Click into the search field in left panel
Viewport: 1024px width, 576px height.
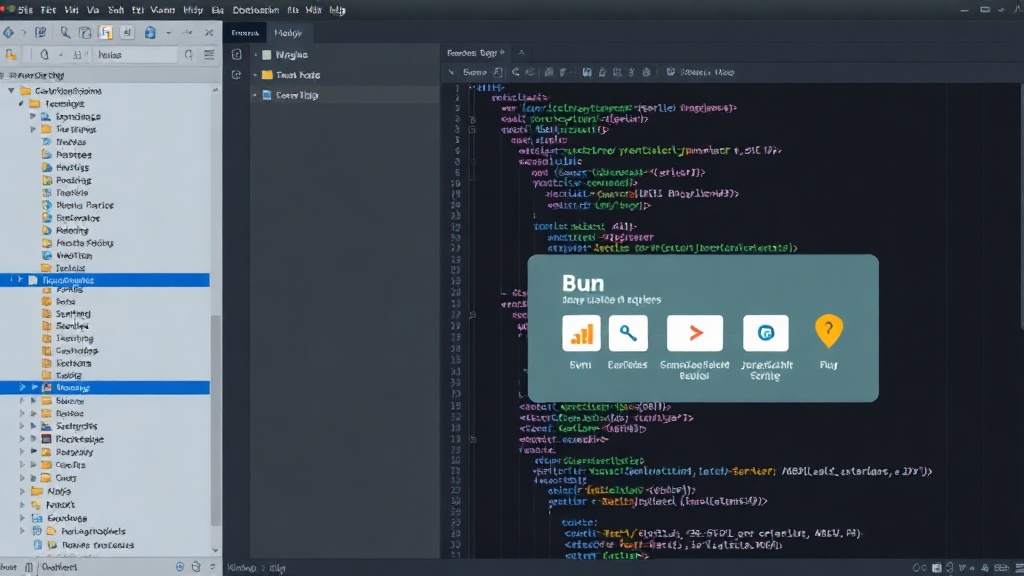pyautogui.click(x=135, y=55)
